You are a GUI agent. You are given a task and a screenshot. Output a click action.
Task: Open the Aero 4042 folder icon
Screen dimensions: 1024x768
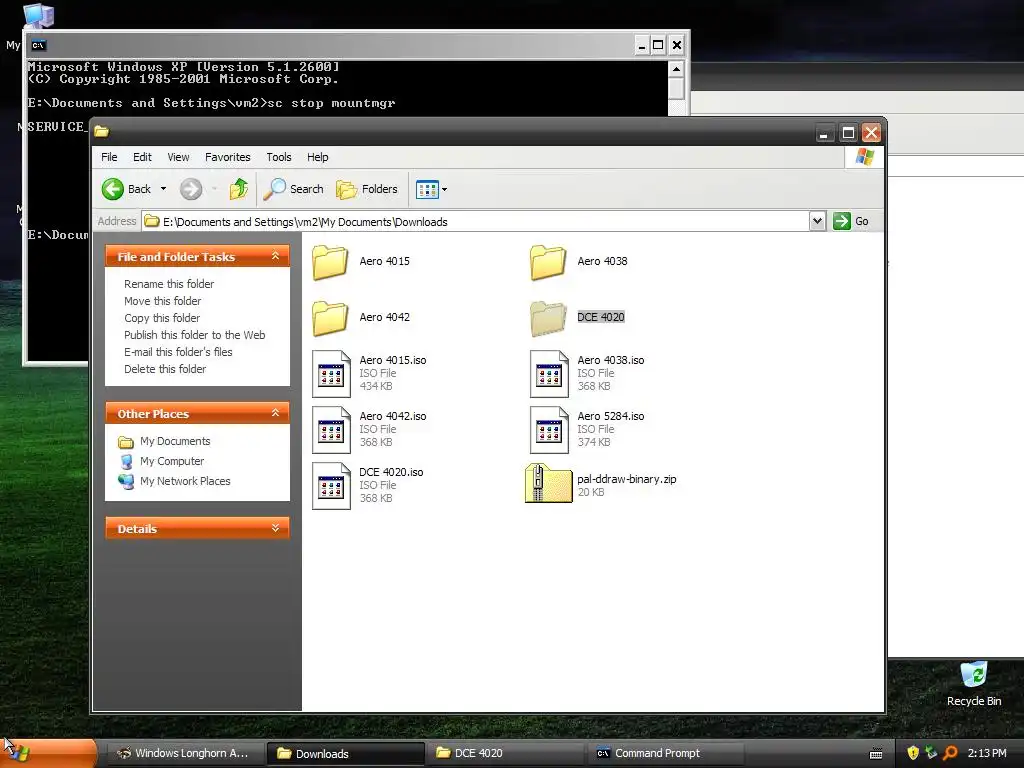pos(330,317)
